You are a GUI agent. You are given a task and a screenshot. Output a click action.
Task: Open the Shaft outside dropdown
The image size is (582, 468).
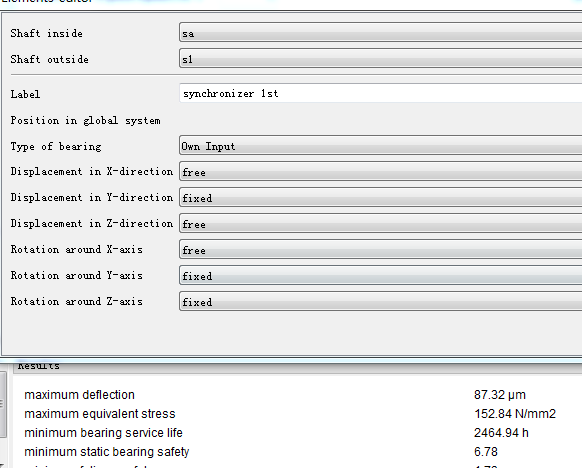(x=380, y=58)
